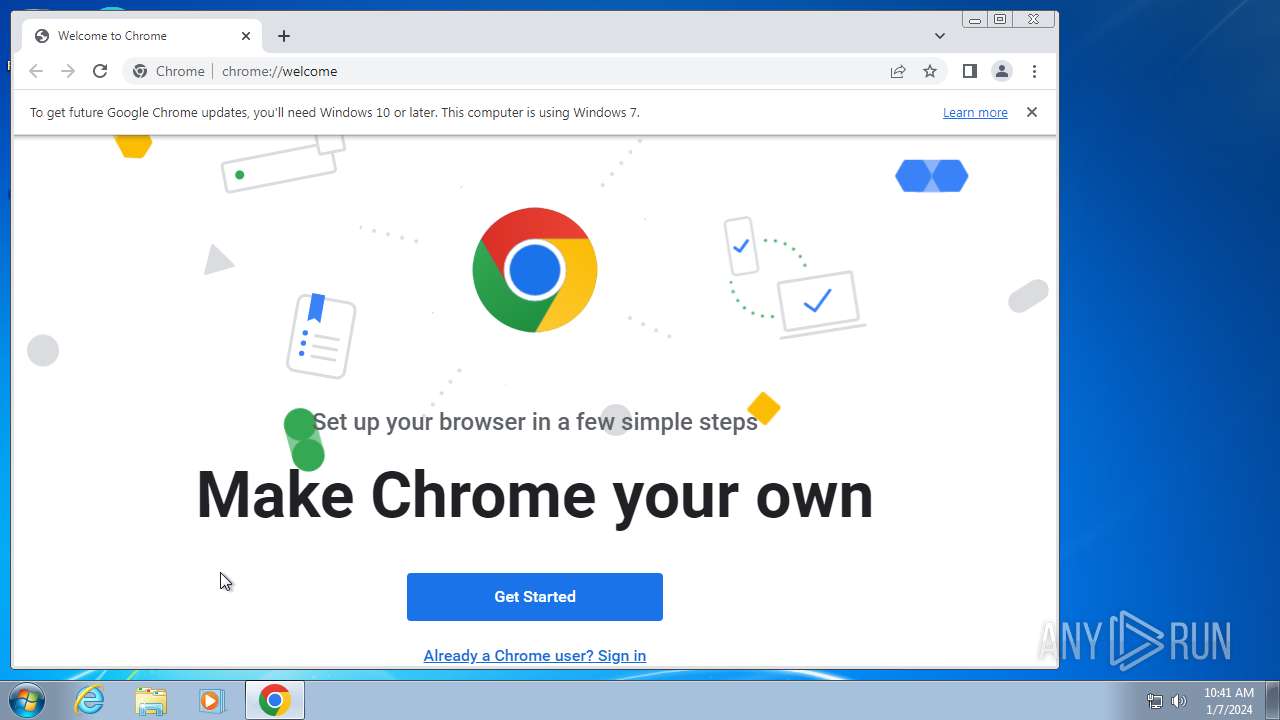Image resolution: width=1280 pixels, height=720 pixels.
Task: Follow the Already a Chrome user? Sign in link
Action: tap(535, 656)
